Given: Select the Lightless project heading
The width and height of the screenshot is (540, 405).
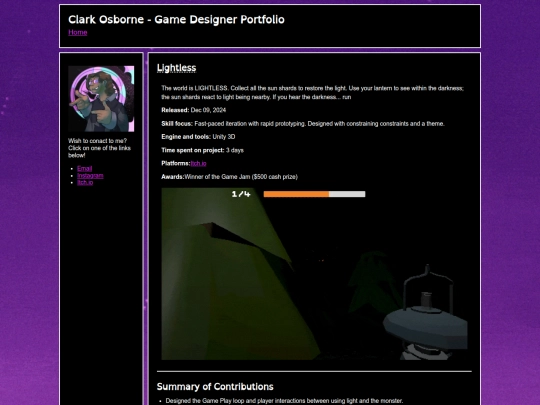Looking at the screenshot, I should coord(176,68).
